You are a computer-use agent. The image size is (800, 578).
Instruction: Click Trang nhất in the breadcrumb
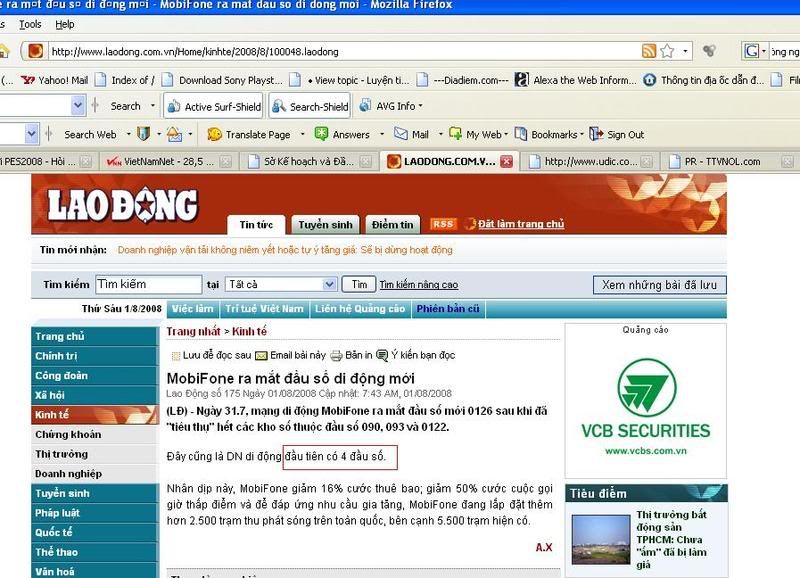tap(193, 331)
